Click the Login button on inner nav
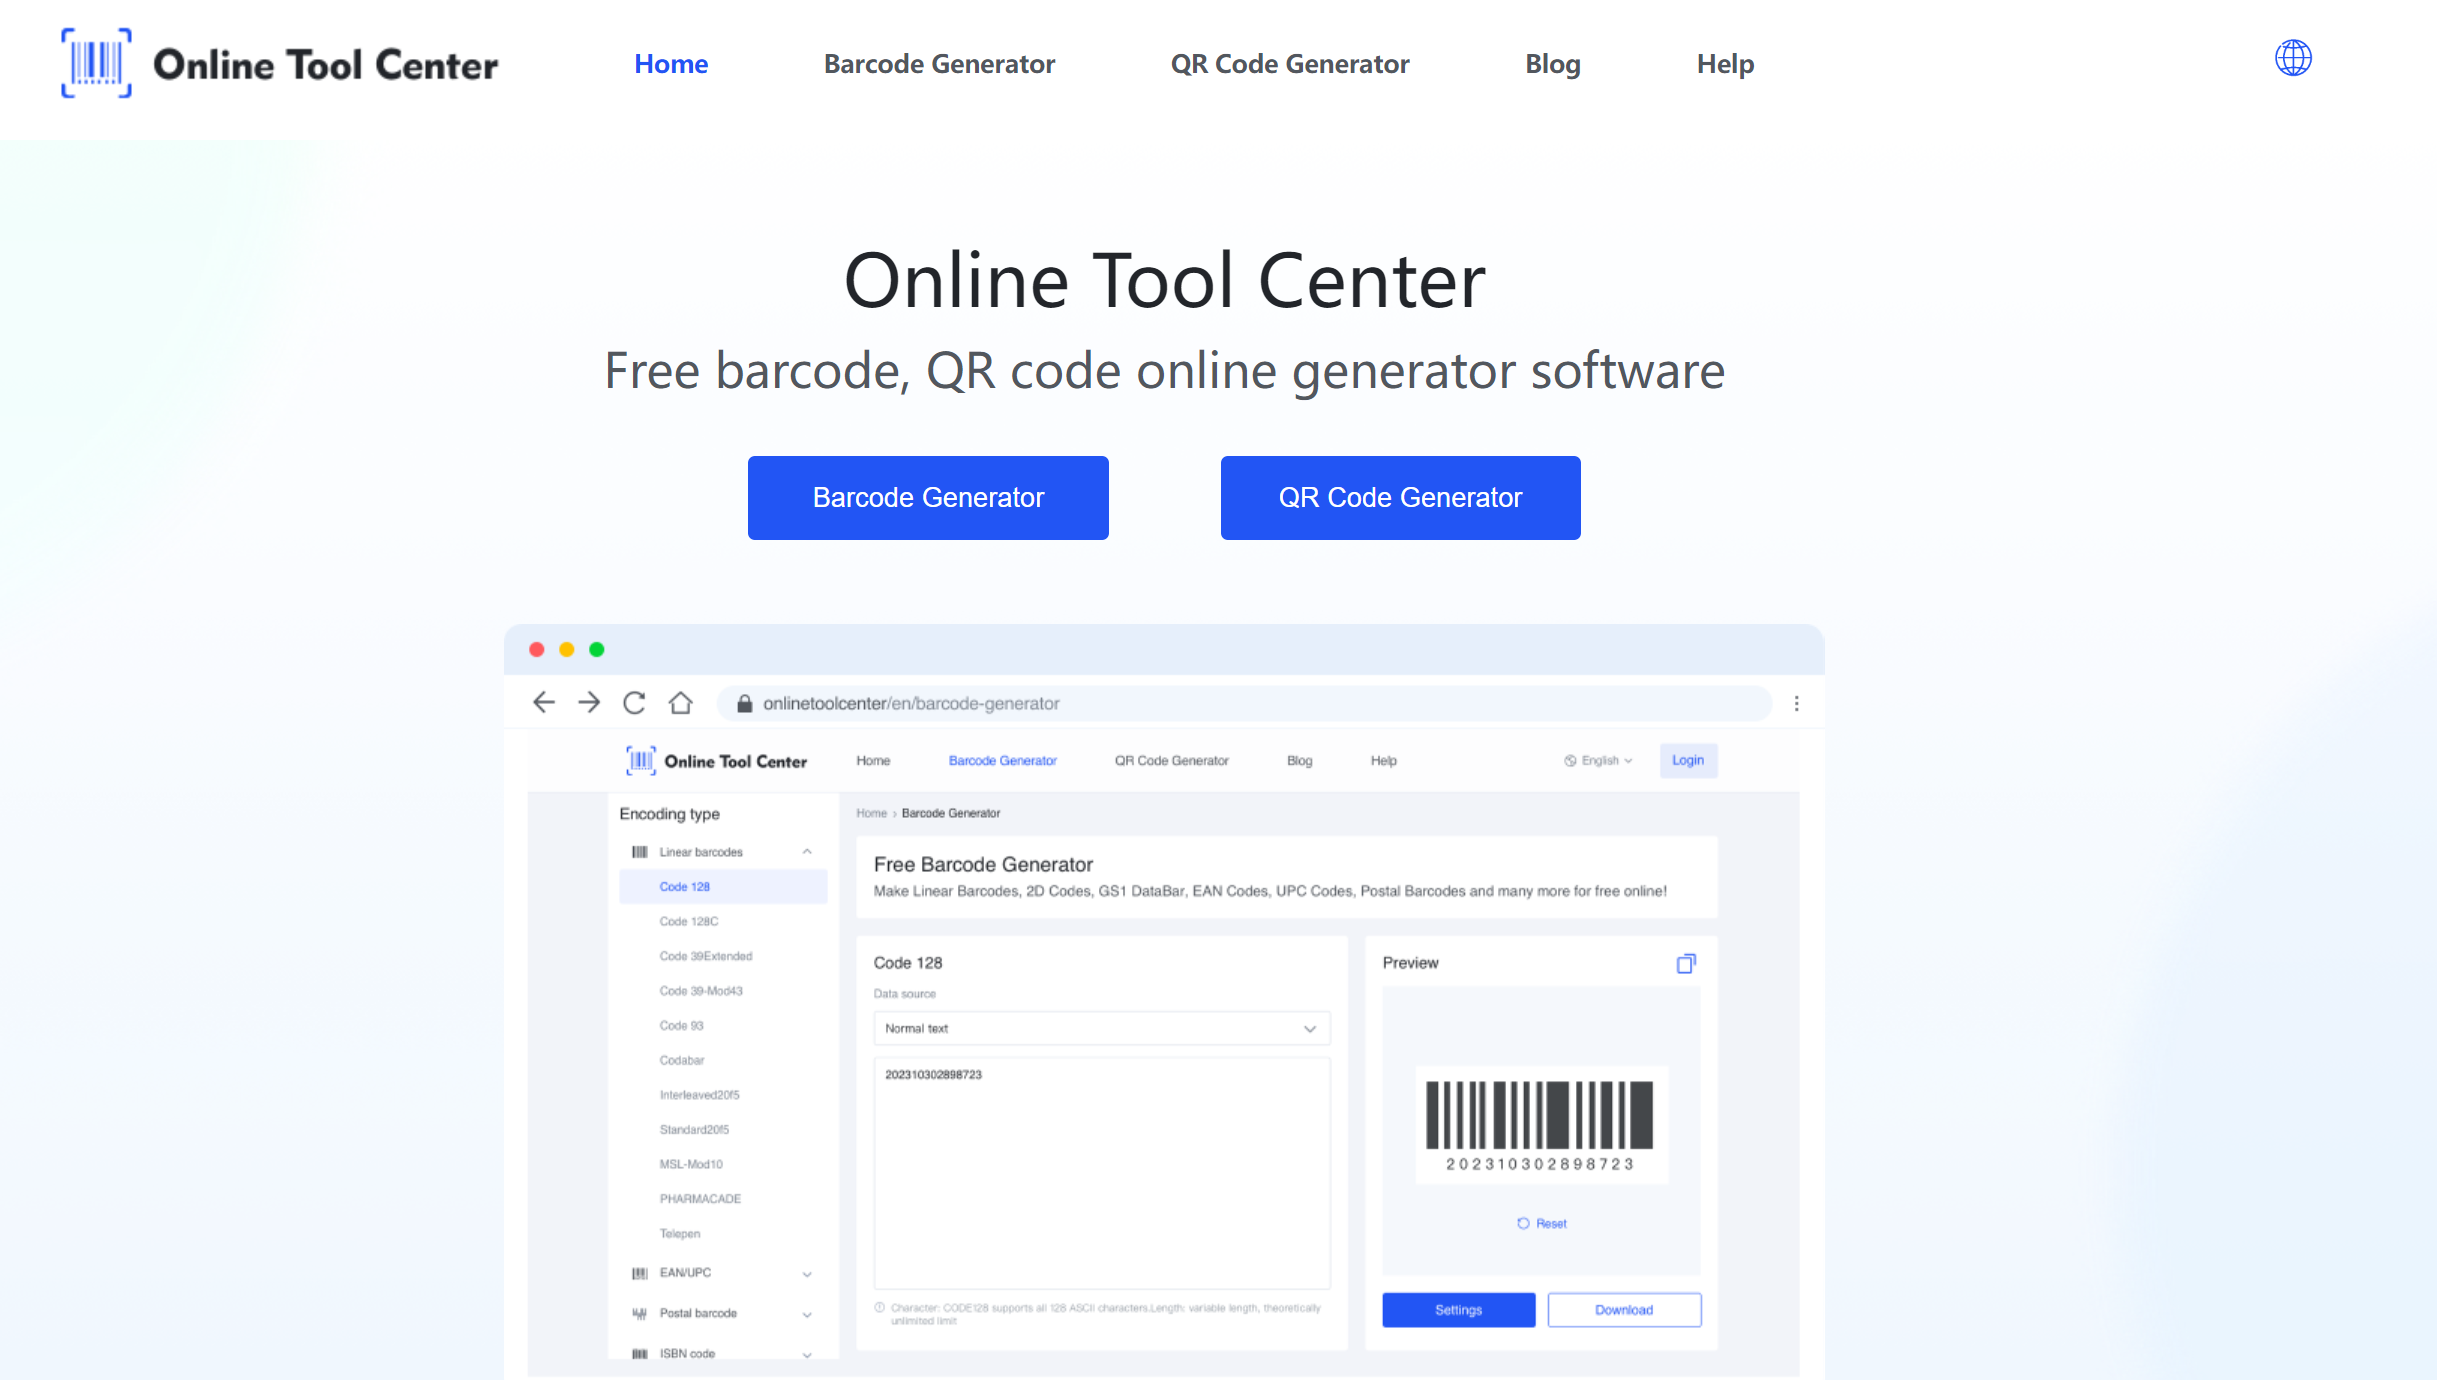The image size is (2437, 1380). pyautogui.click(x=1687, y=760)
